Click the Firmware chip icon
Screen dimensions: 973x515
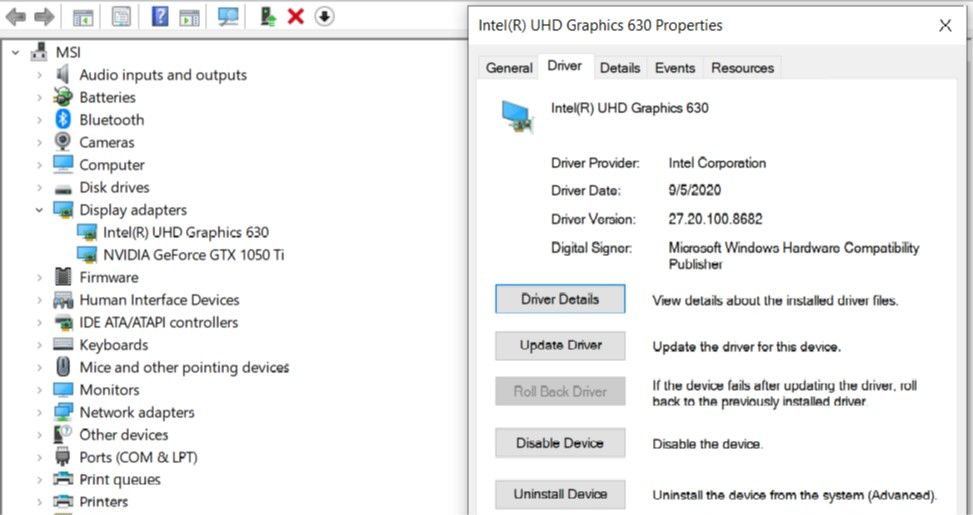(63, 277)
